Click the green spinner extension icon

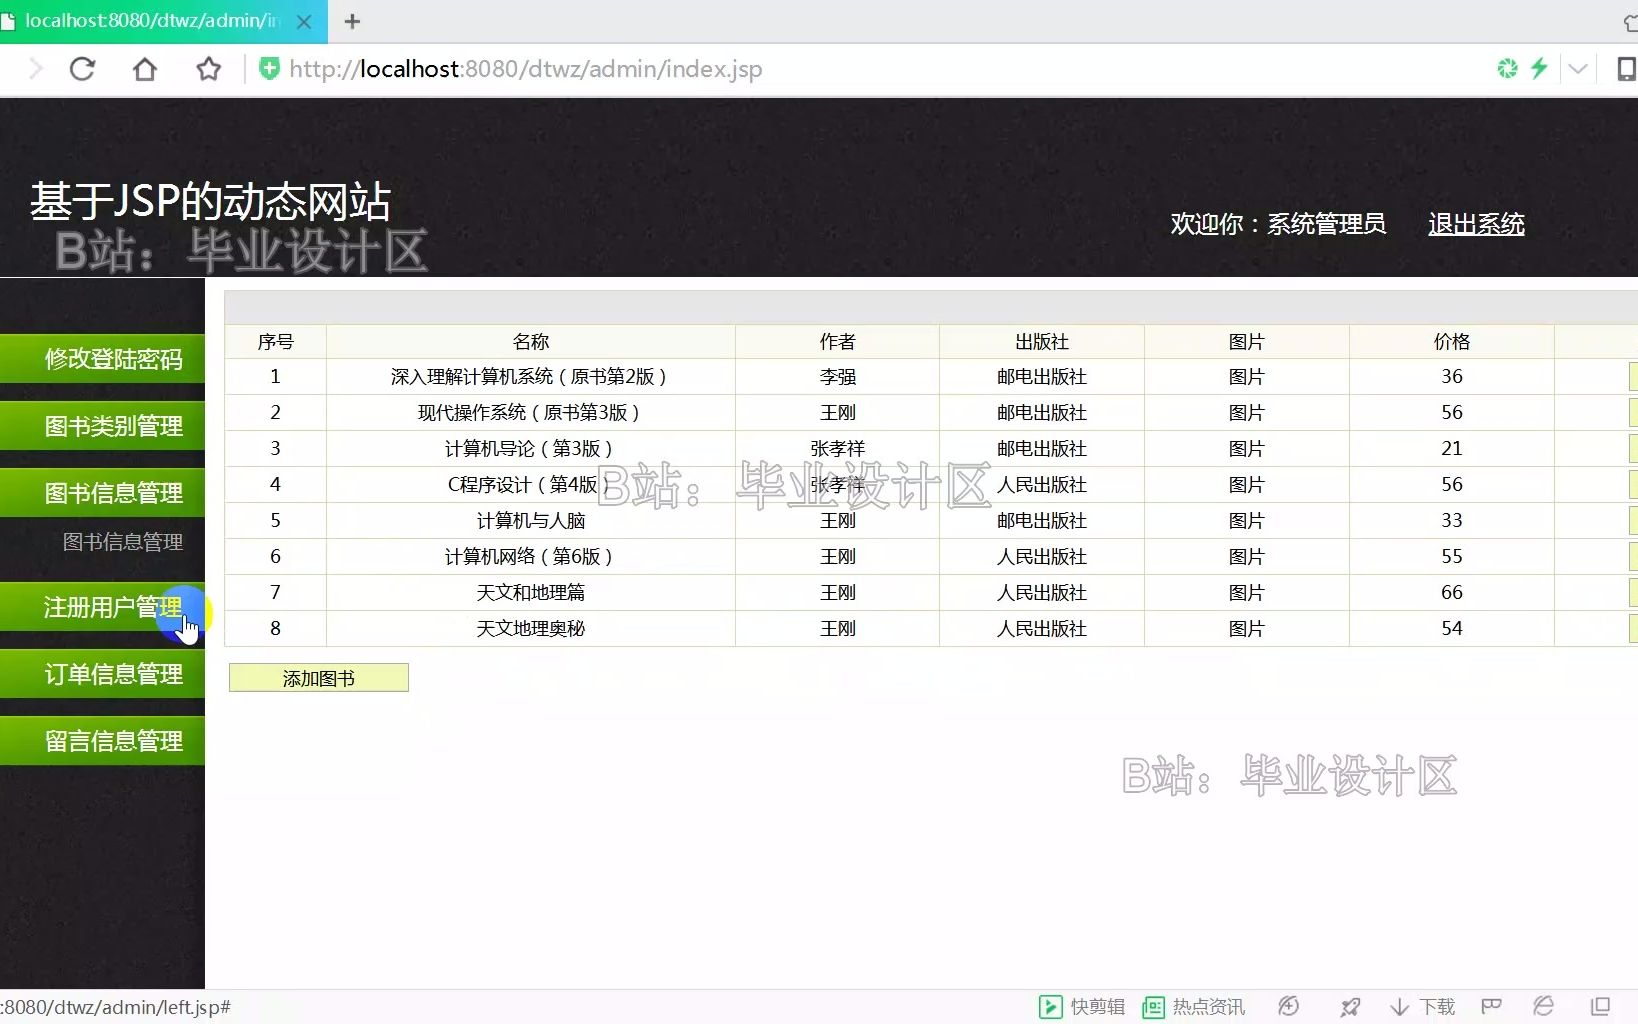click(1507, 68)
